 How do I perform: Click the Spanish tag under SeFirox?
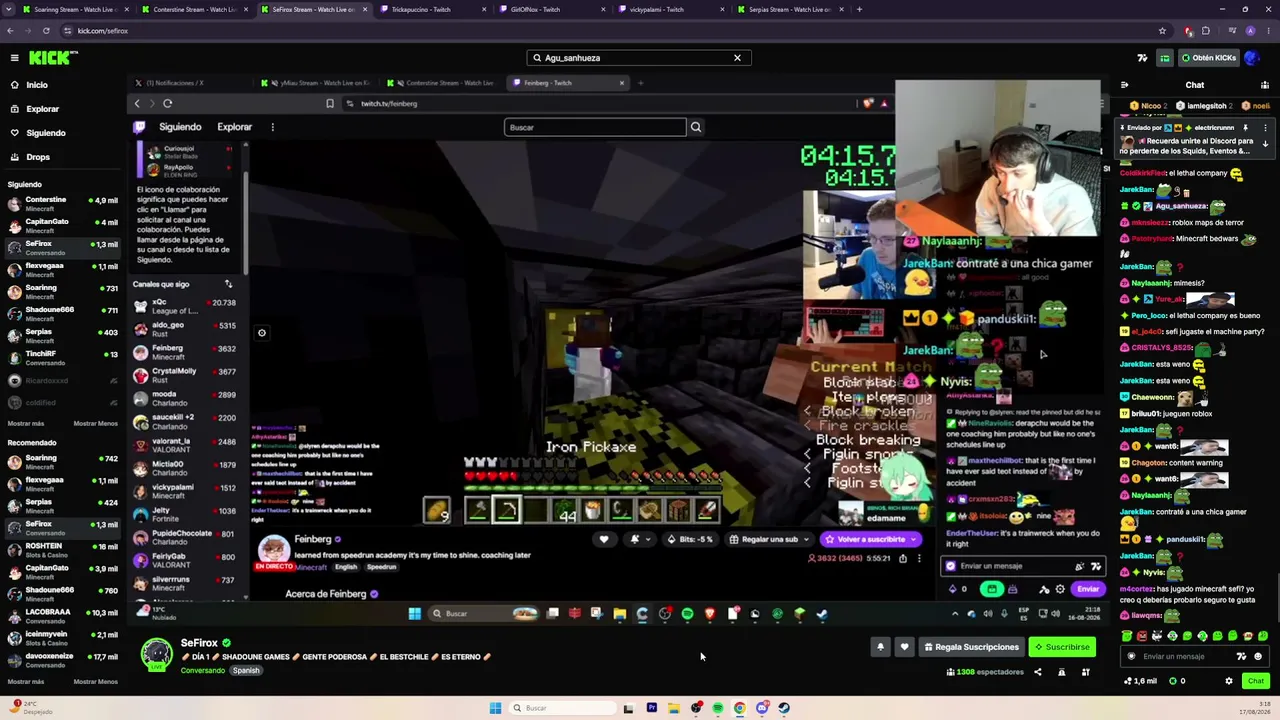(246, 671)
